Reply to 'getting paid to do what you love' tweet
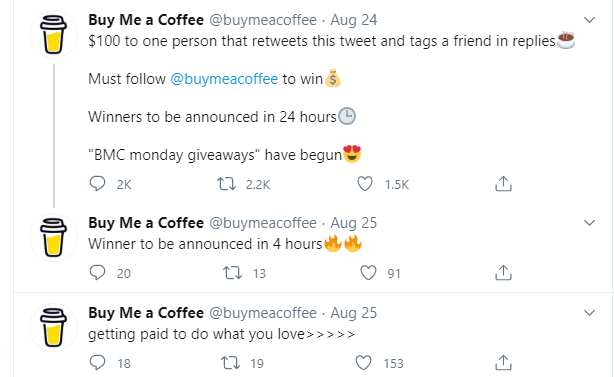This screenshot has width=614, height=377. pyautogui.click(x=97, y=363)
